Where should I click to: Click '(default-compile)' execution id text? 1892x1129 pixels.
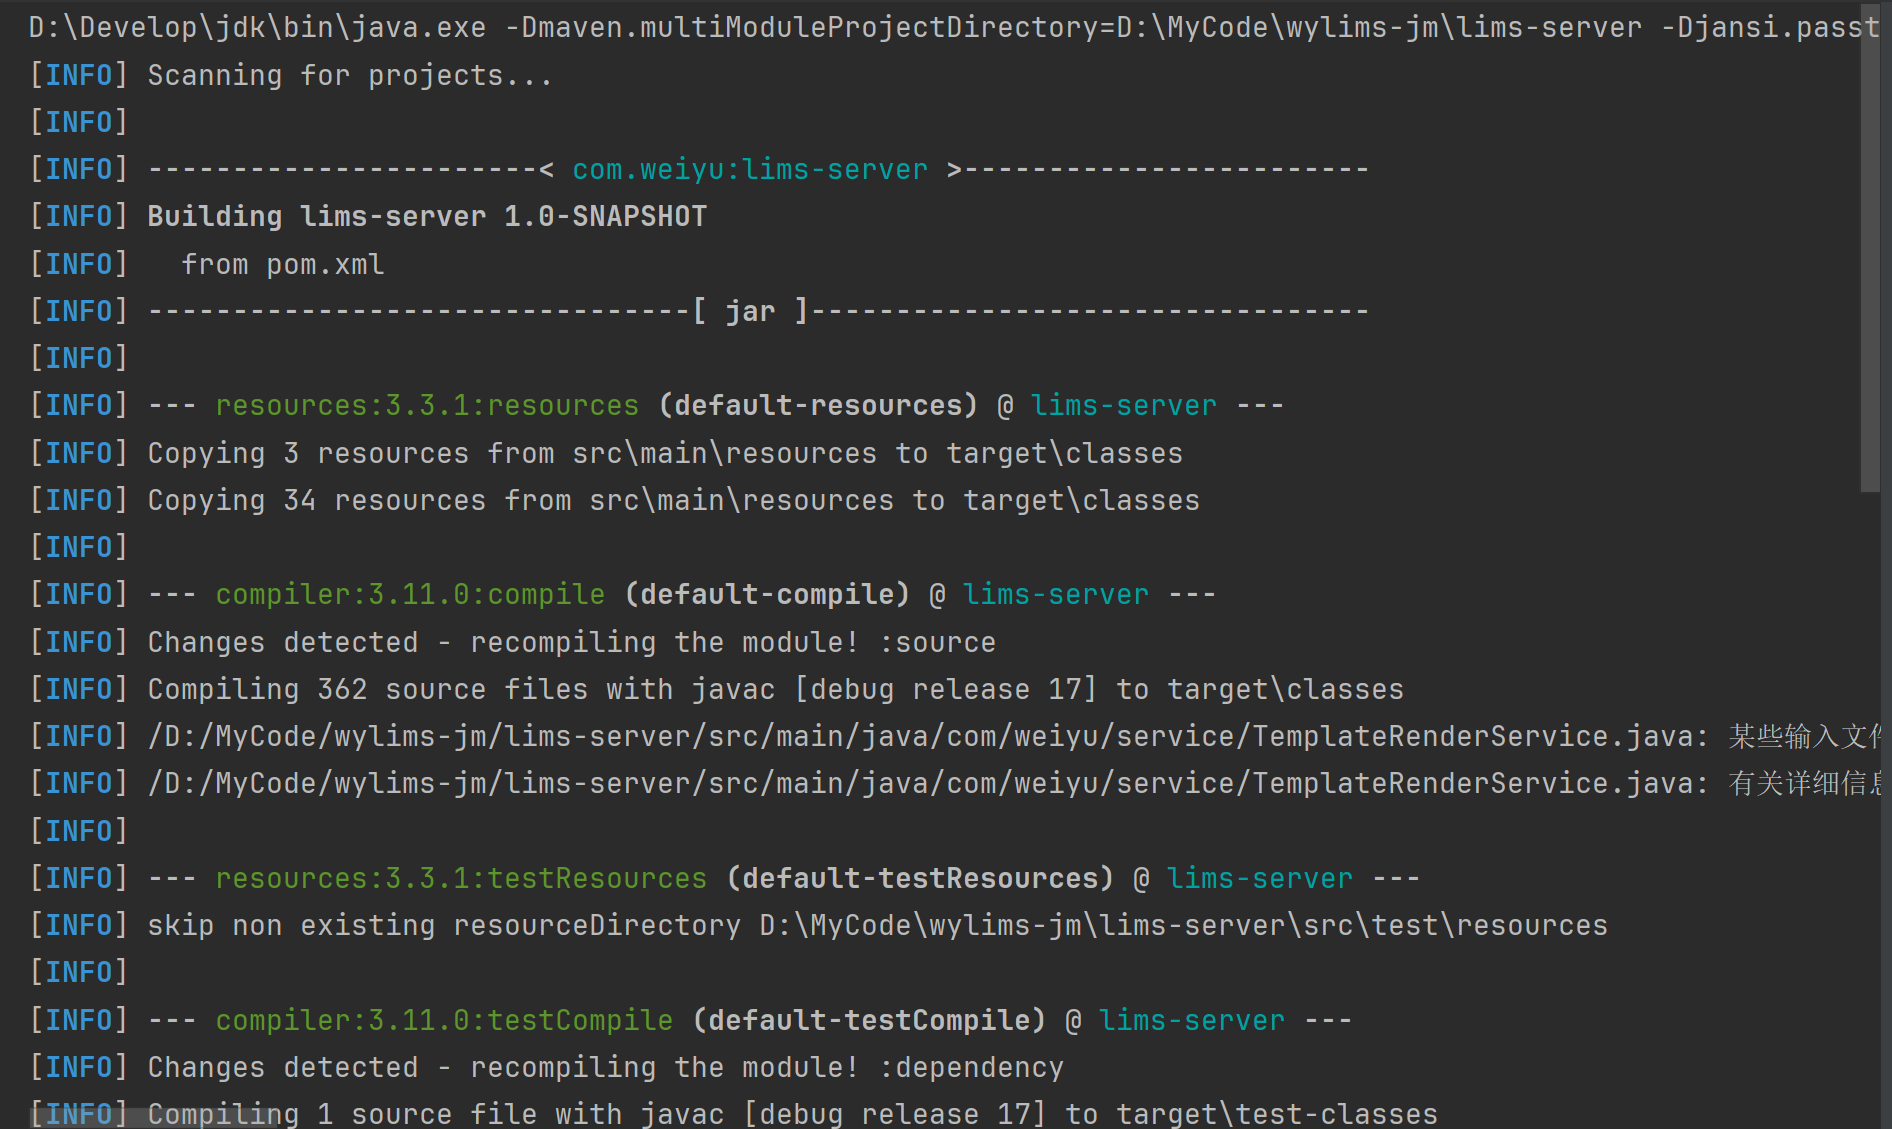pyautogui.click(x=767, y=595)
